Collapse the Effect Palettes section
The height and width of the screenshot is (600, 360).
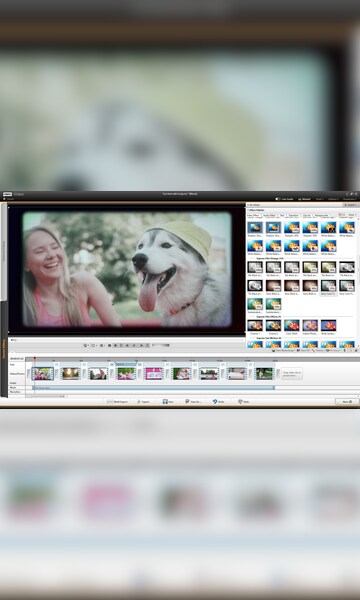248,210
